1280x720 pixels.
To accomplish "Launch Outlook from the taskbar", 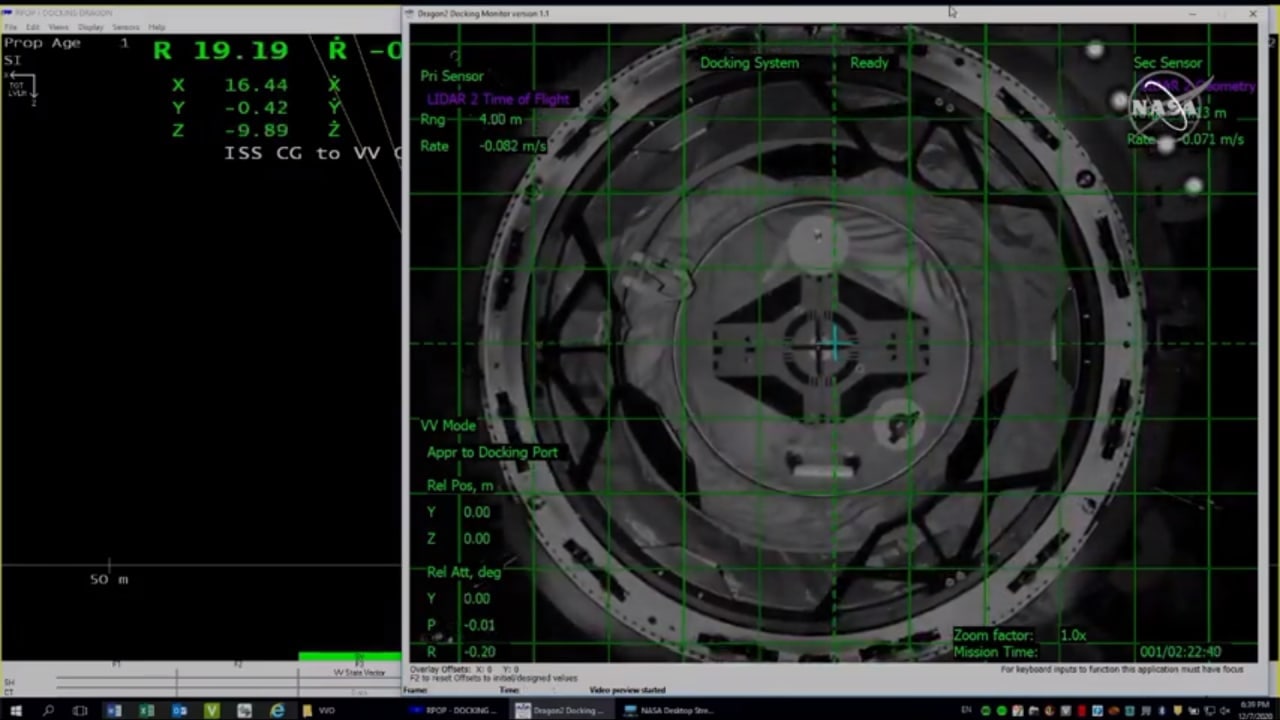I will pos(179,711).
